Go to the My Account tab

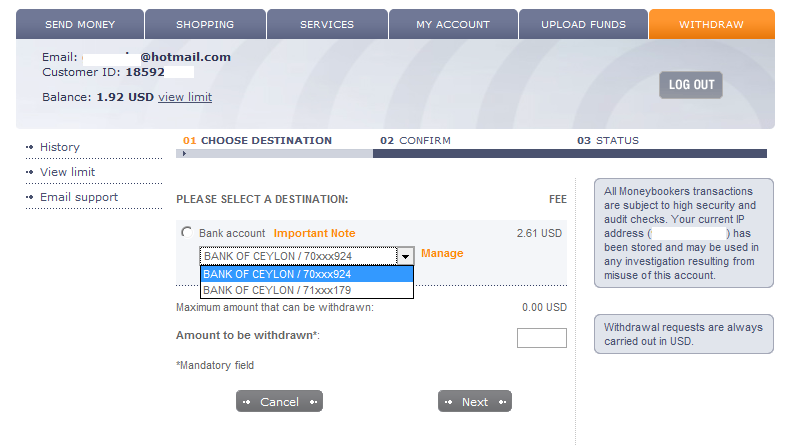coord(453,24)
